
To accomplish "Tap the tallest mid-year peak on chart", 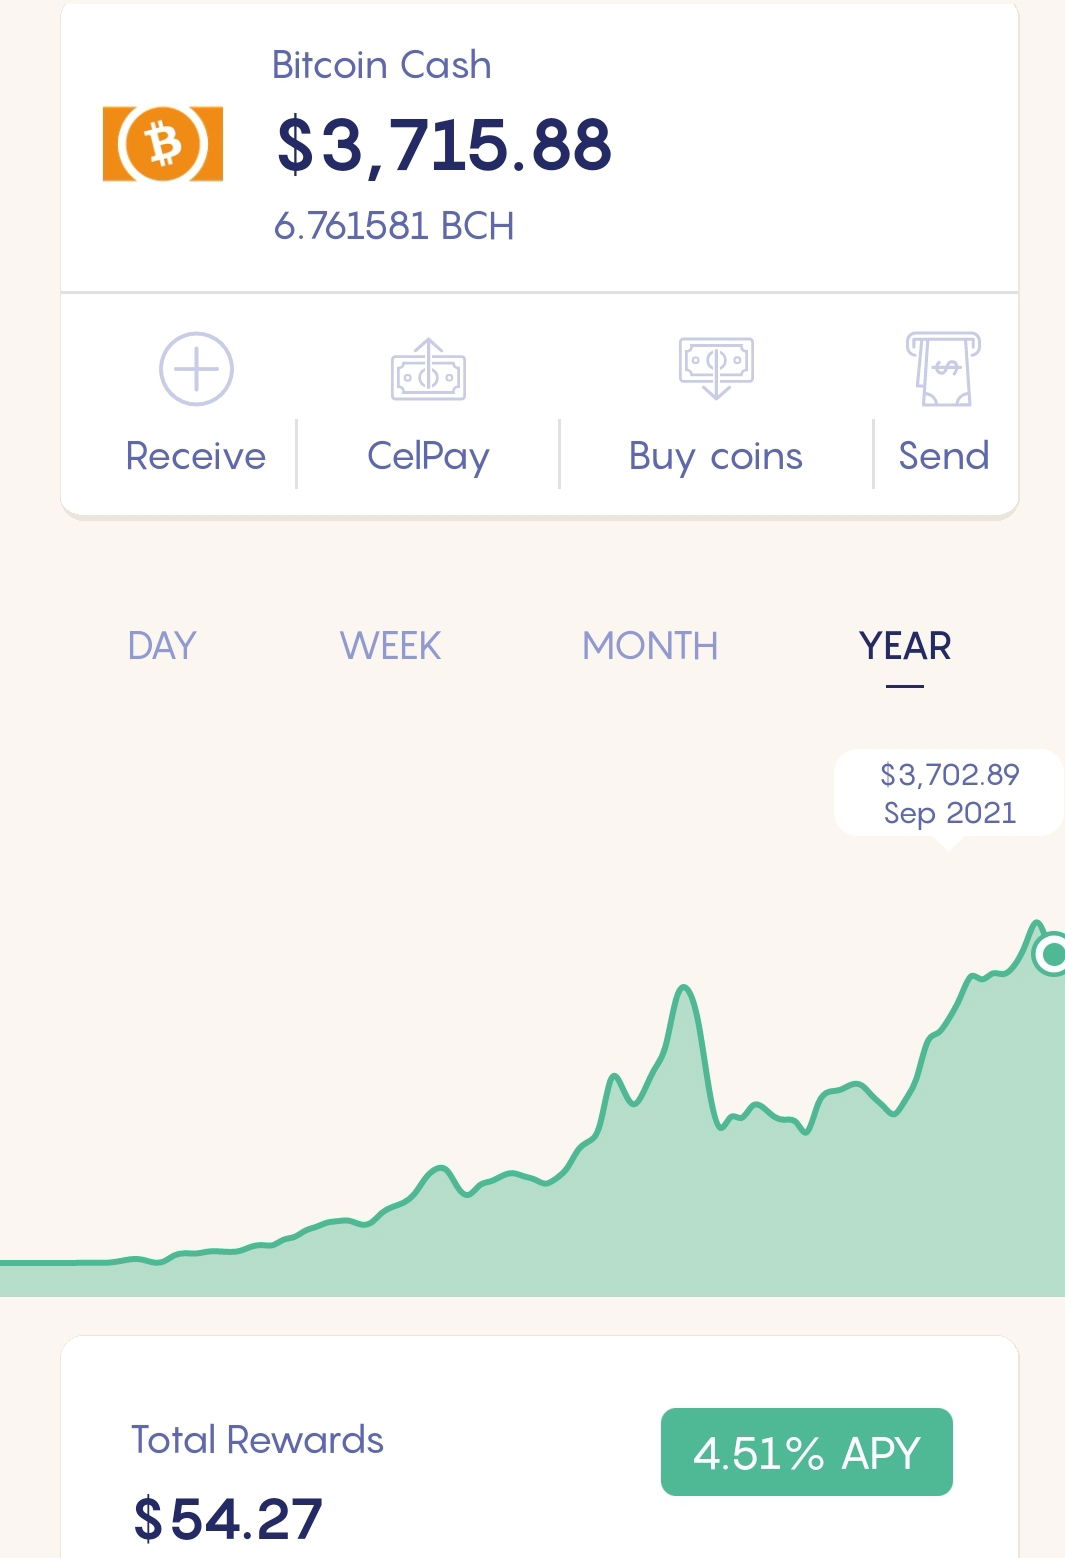I will 684,992.
